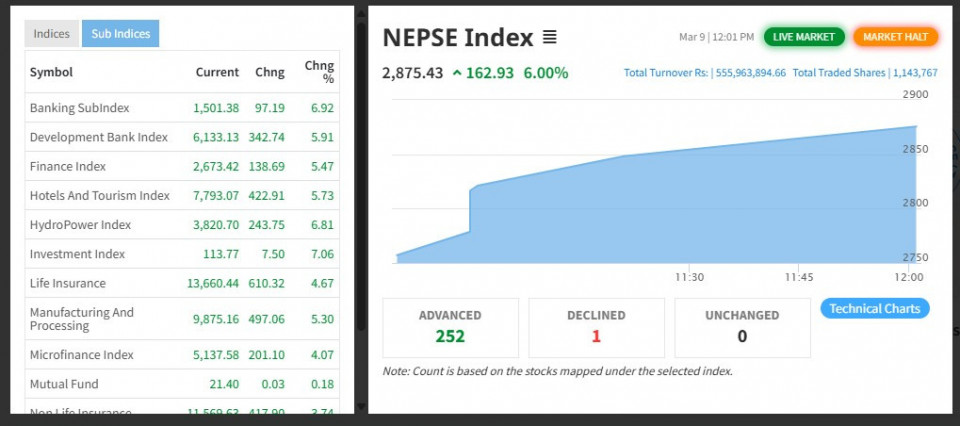Sort table by Current column header

216,72
